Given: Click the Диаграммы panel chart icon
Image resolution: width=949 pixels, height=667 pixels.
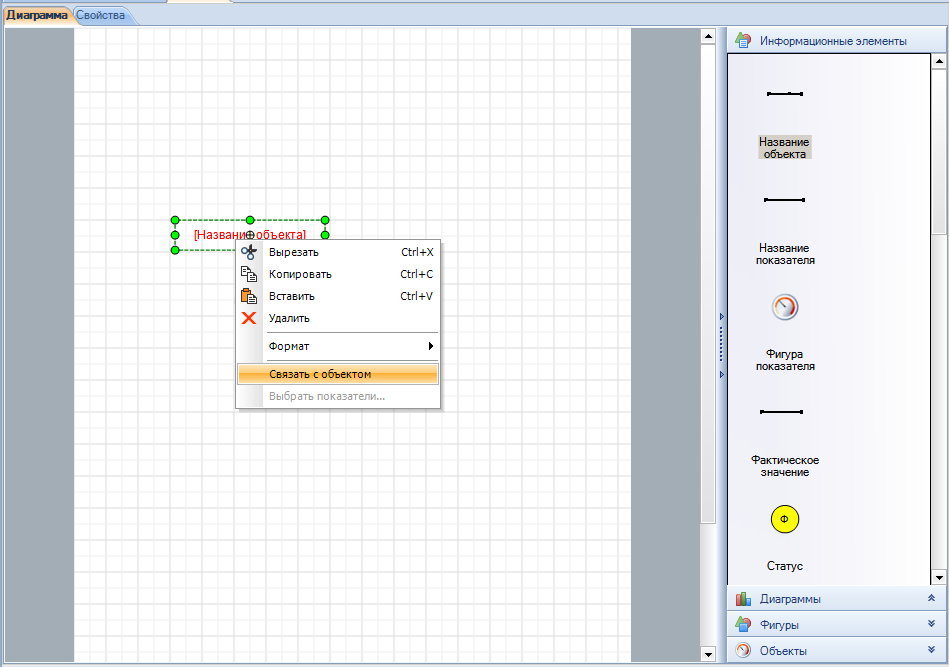Looking at the screenshot, I should click(x=743, y=599).
